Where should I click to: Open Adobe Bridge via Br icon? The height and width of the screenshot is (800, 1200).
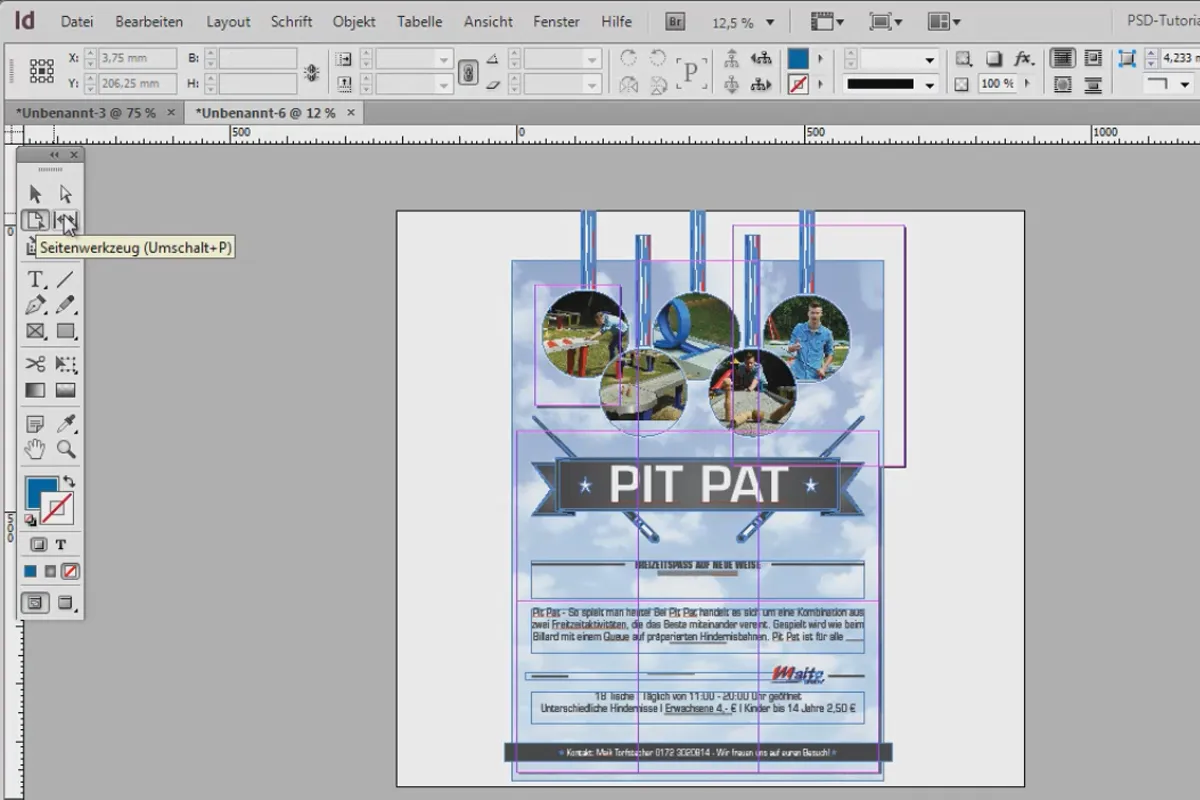(676, 21)
